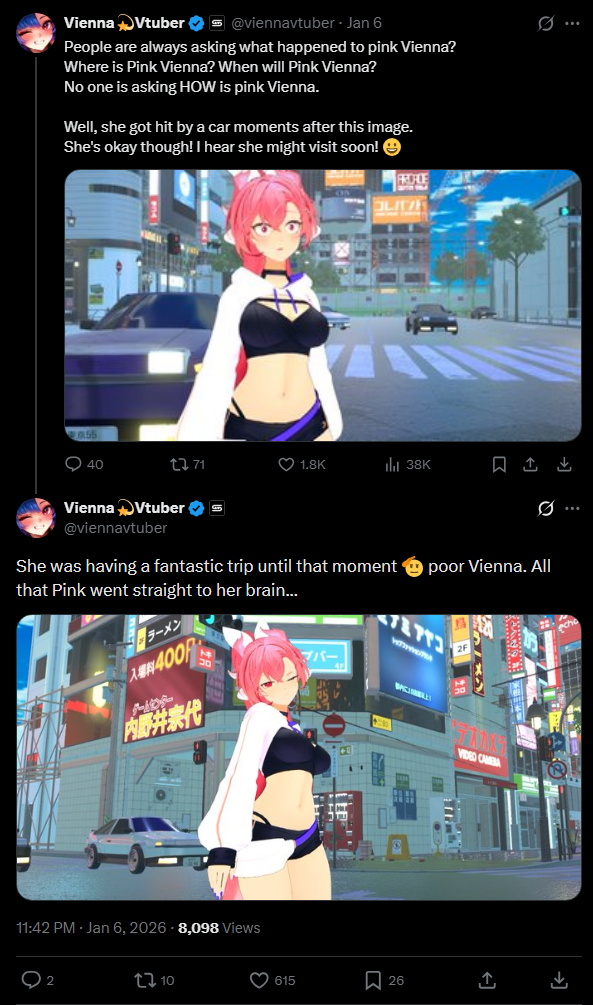Download media from the first tweet
This screenshot has width=593, height=1005.
click(564, 464)
